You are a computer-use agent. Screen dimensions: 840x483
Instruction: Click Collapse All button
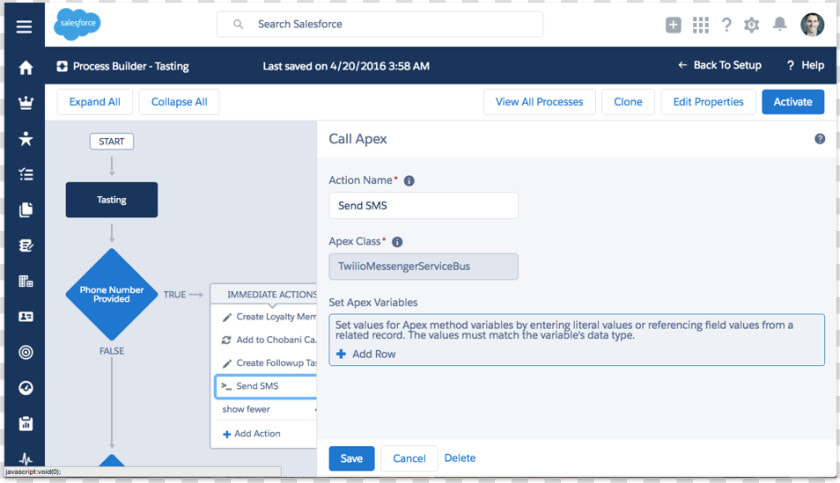(179, 102)
